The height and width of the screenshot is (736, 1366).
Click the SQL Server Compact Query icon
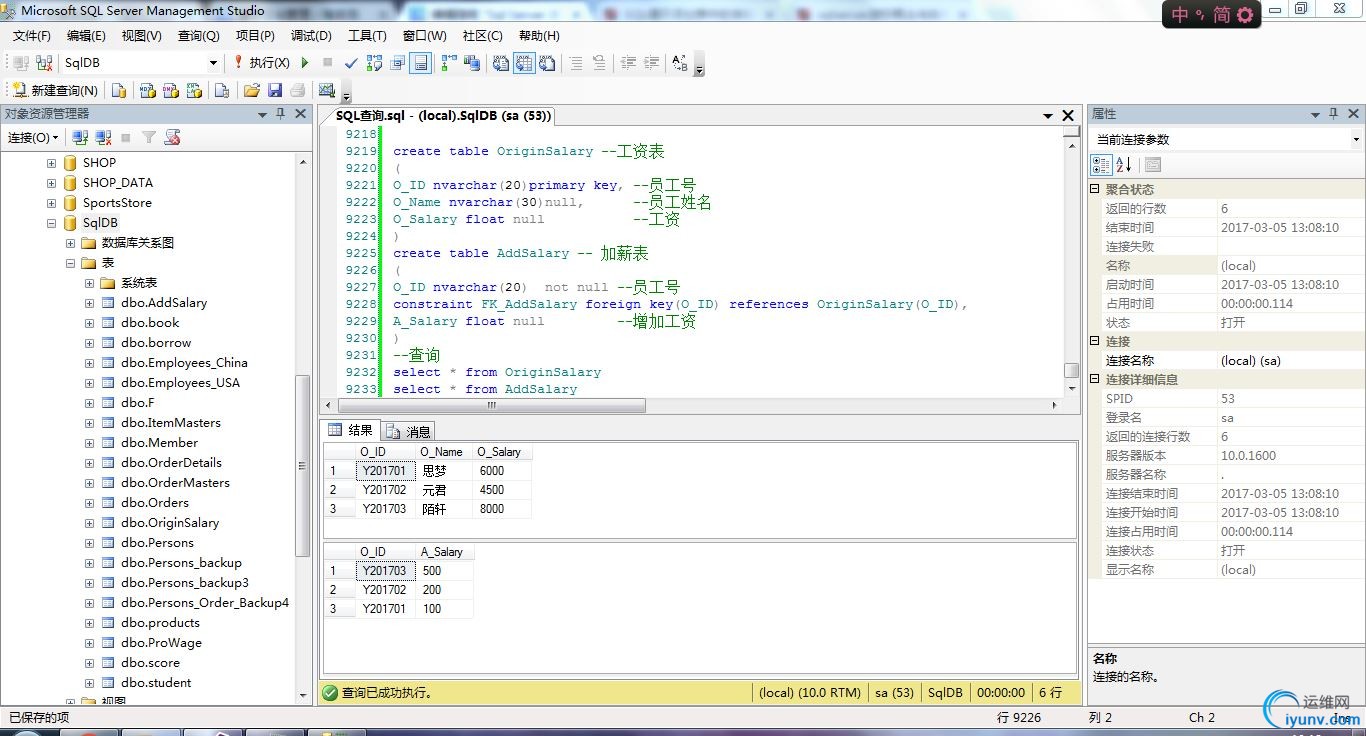coord(222,91)
